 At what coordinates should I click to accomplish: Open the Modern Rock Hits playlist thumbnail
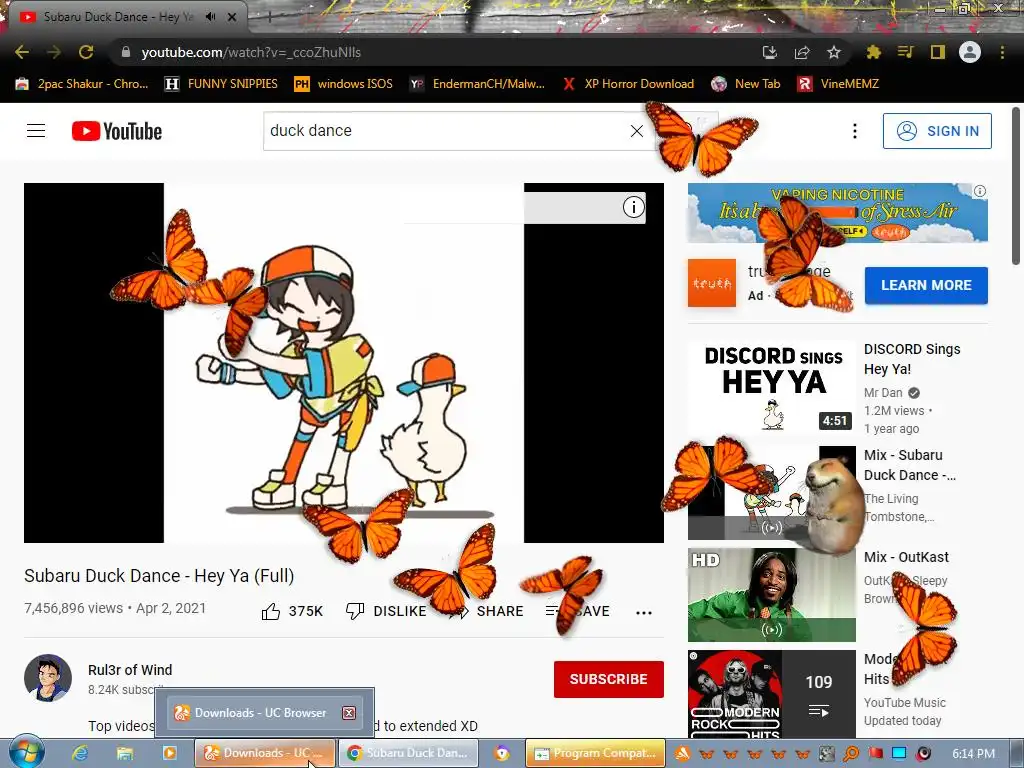771,694
